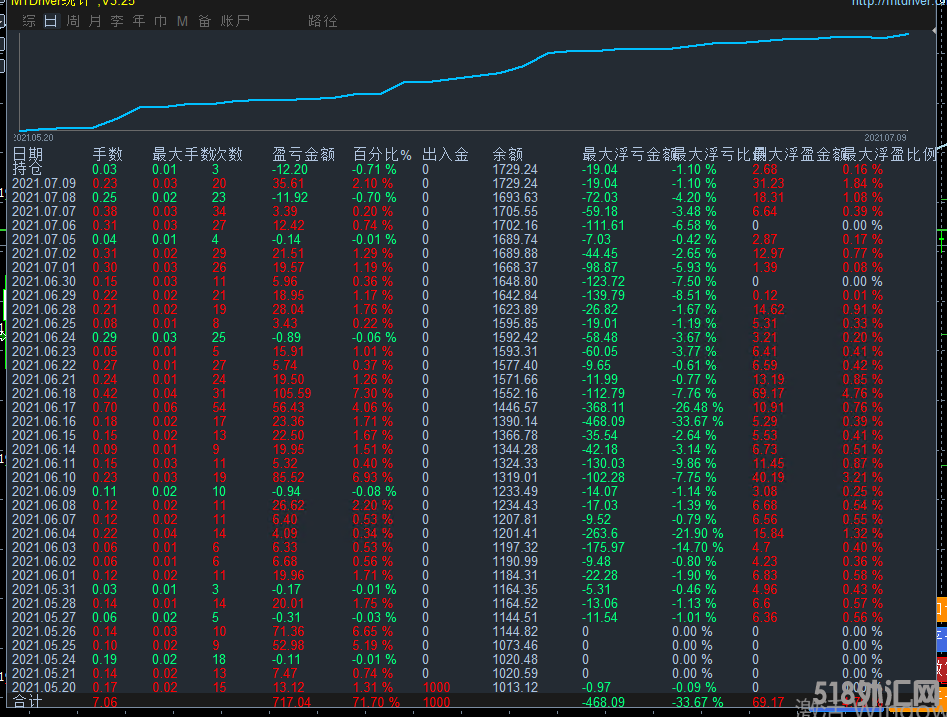Click total profit 717.04

292,703
